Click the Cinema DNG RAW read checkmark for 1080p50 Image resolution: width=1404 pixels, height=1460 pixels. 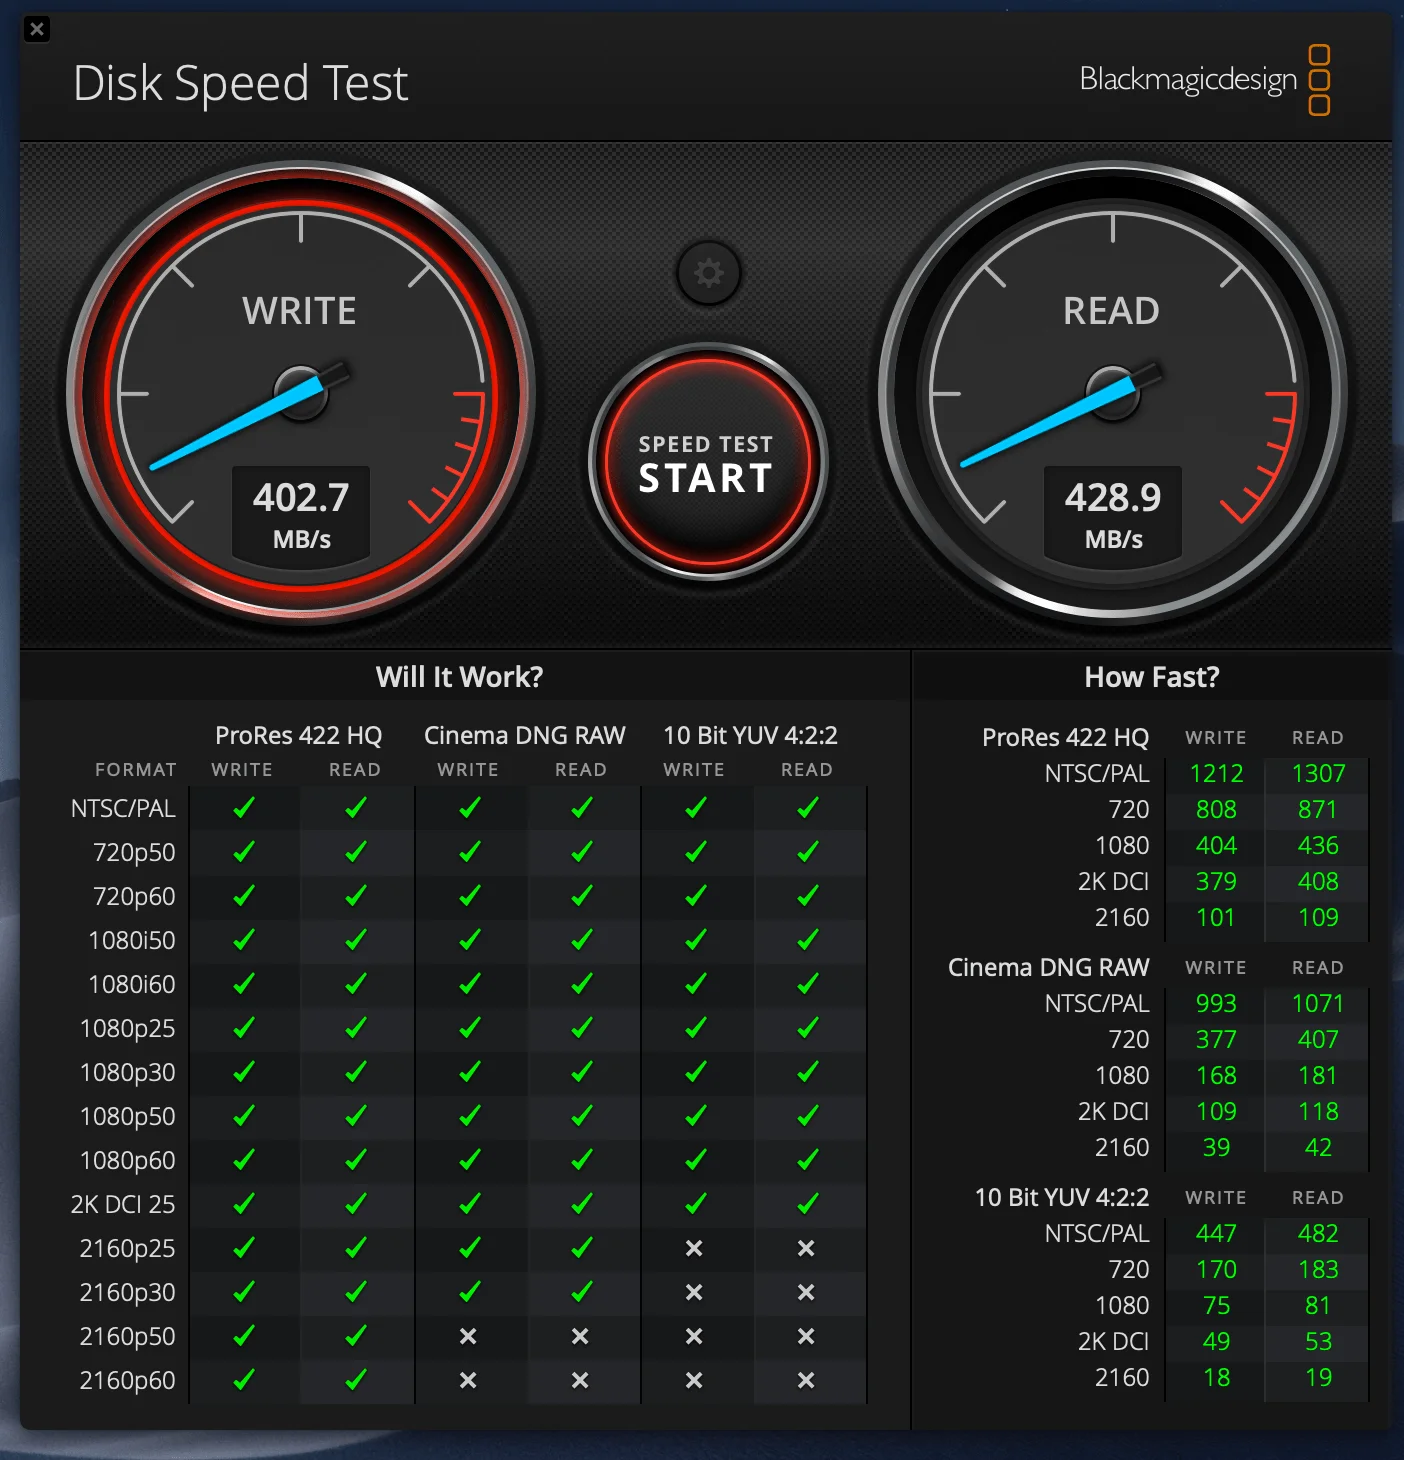(x=581, y=1116)
